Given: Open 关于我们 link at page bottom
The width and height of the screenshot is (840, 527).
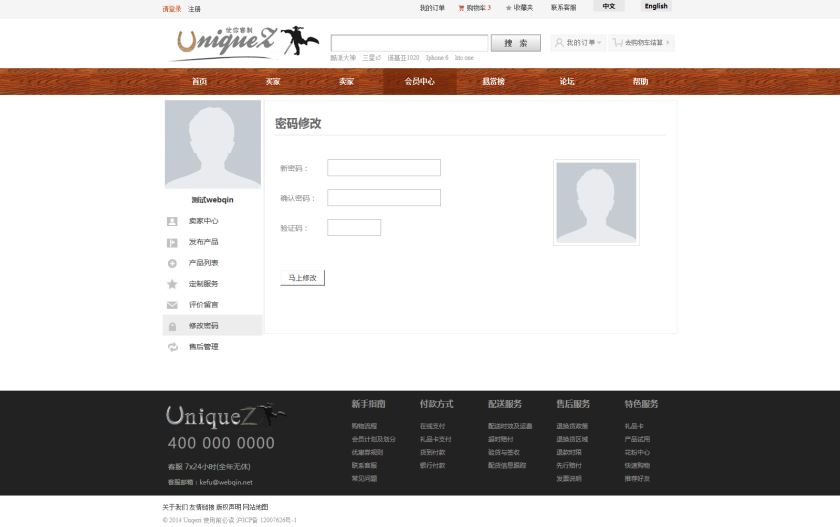Looking at the screenshot, I should [x=175, y=507].
